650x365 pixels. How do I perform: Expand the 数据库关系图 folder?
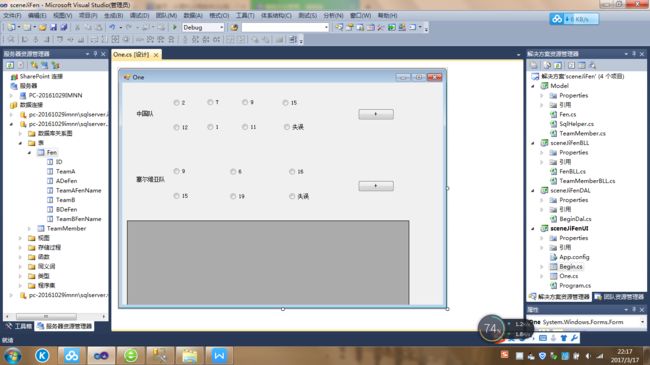click(x=20, y=134)
